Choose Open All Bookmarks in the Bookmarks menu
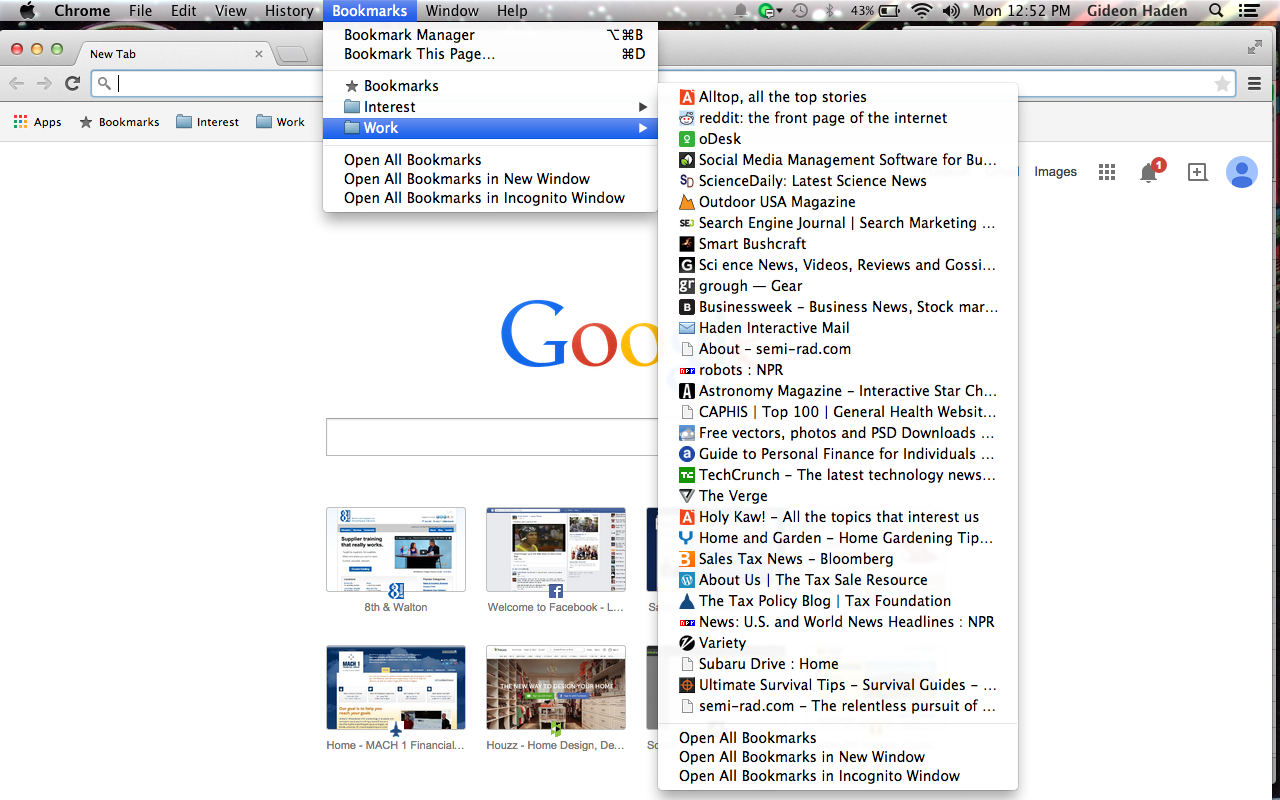Viewport: 1280px width, 800px height. tap(490, 160)
